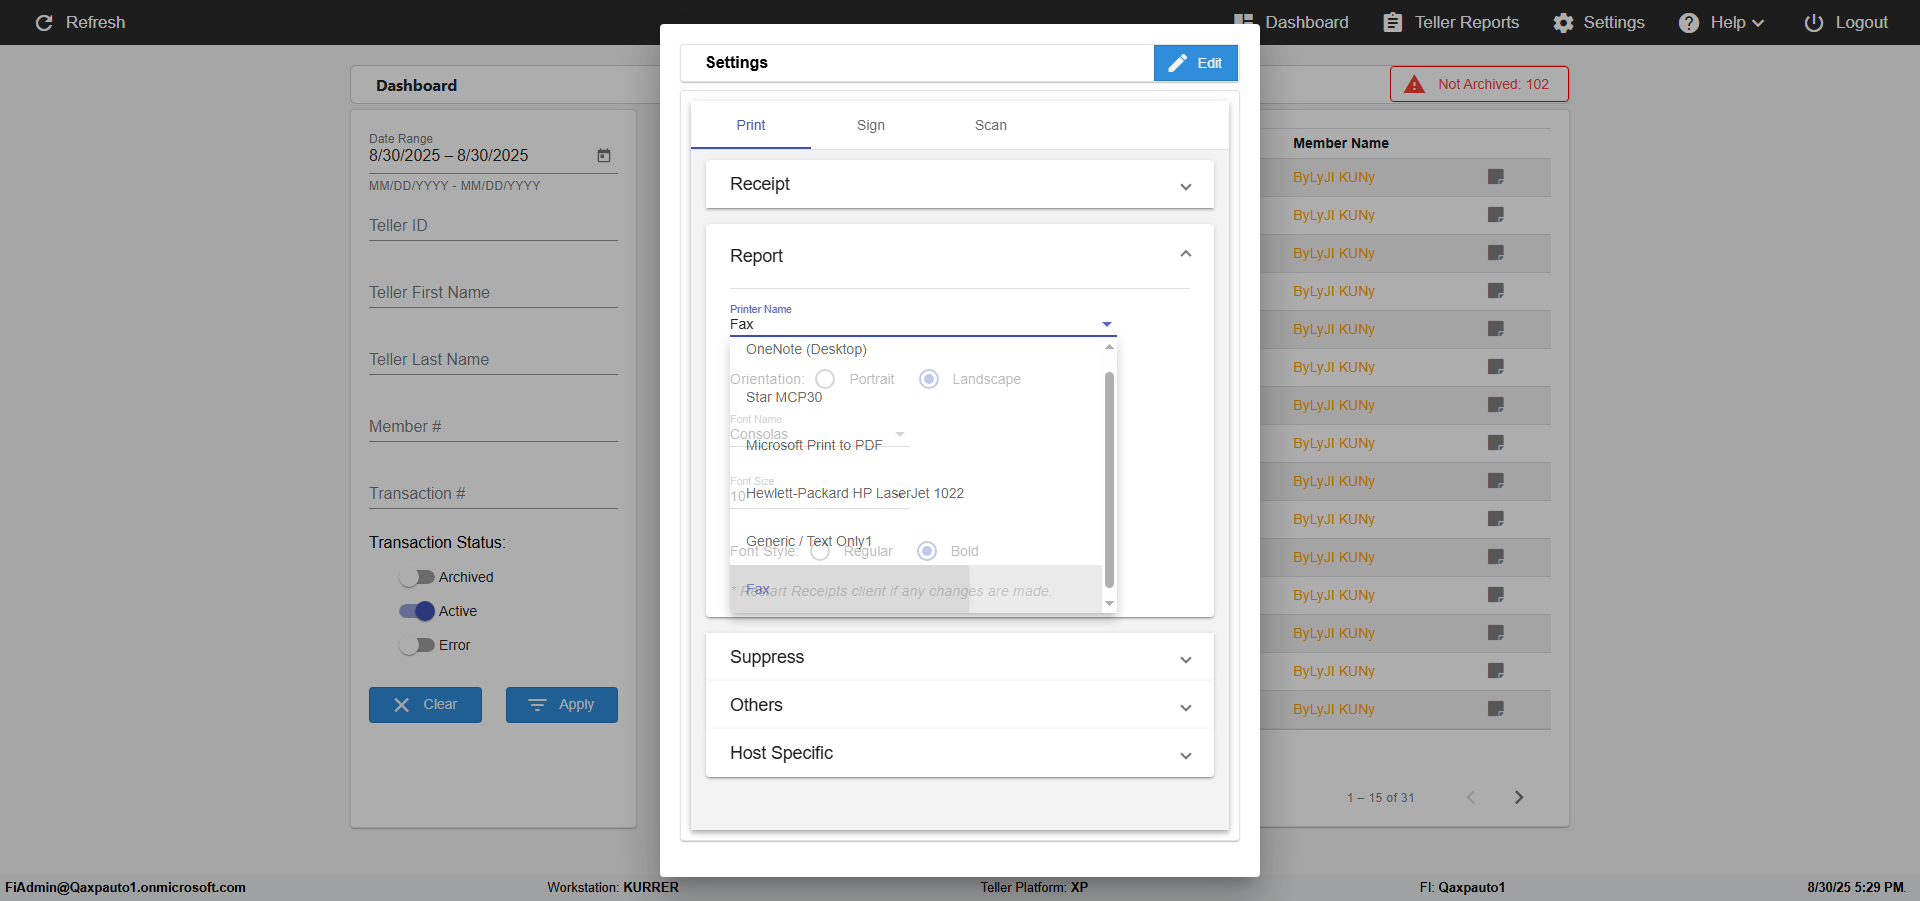
Task: Expand the Host Specific section
Action: click(x=960, y=753)
